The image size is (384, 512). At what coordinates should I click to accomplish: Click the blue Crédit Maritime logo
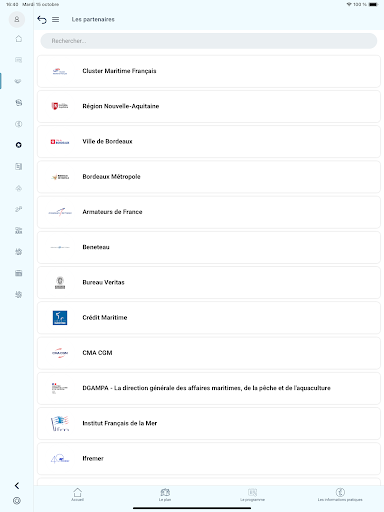pos(60,318)
